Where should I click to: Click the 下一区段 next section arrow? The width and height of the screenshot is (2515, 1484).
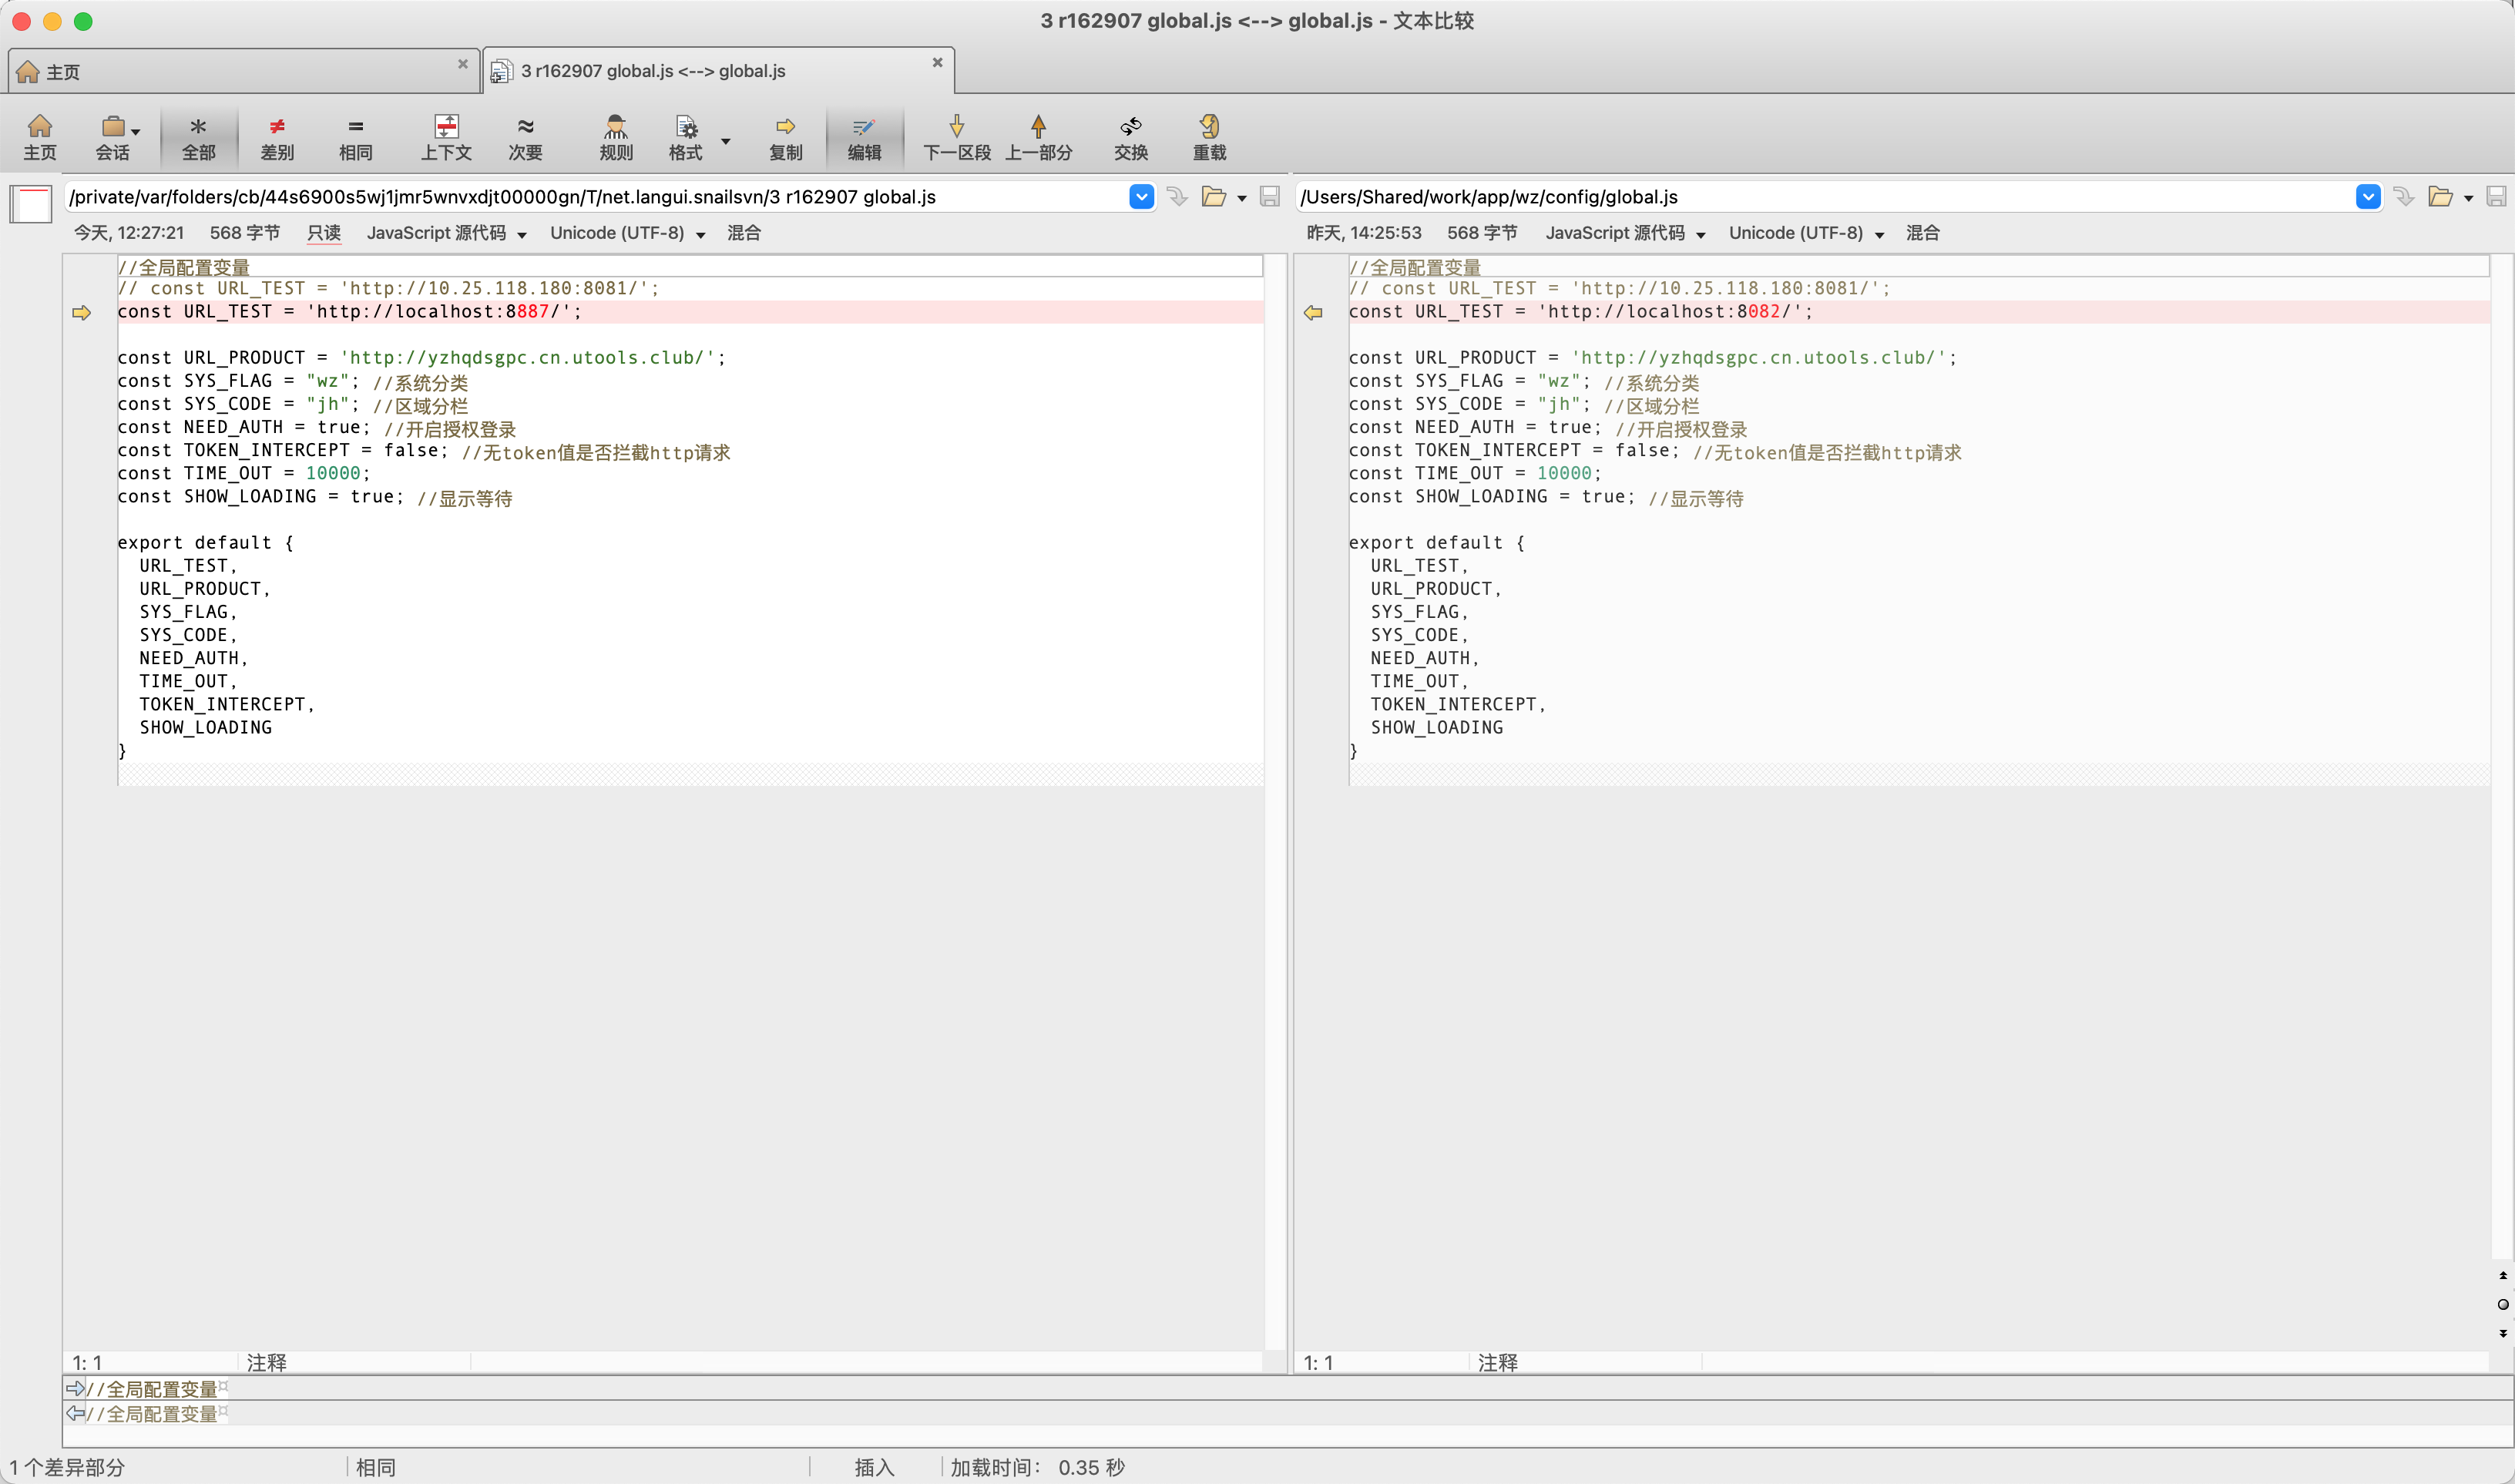point(956,127)
